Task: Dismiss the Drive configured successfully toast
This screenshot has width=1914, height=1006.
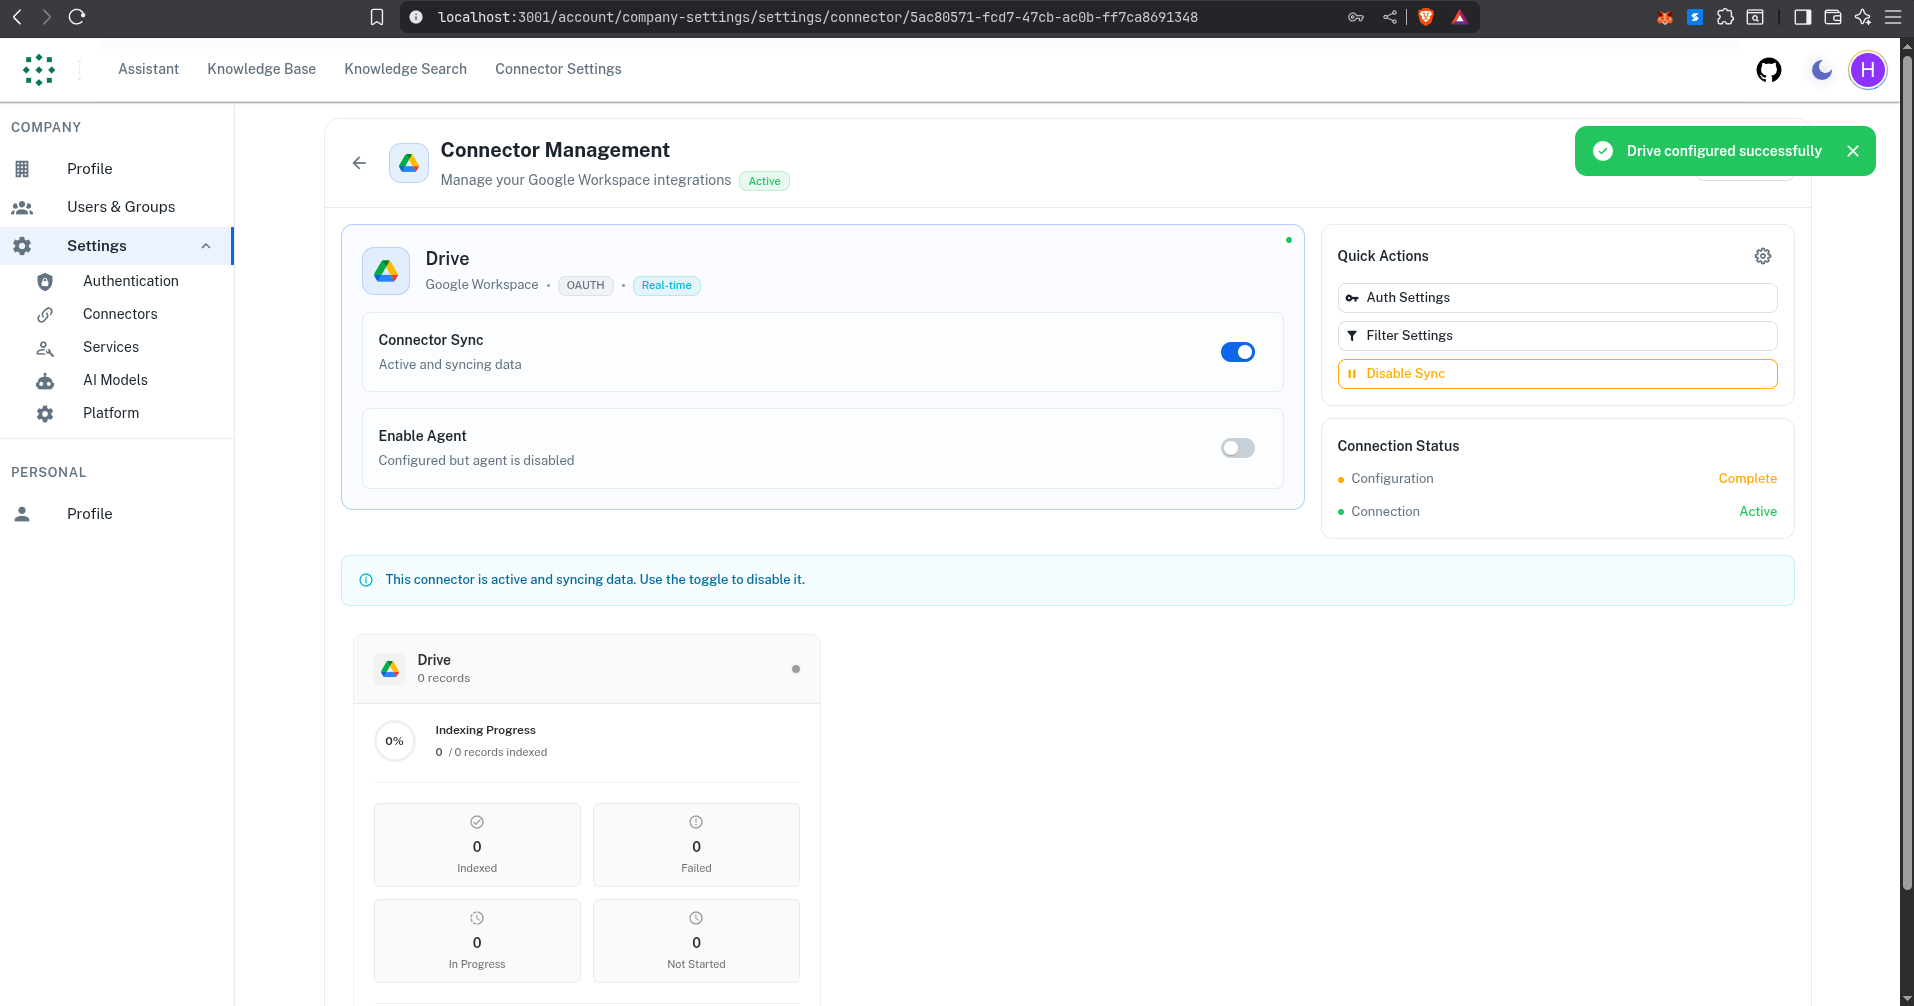Action: (1853, 150)
